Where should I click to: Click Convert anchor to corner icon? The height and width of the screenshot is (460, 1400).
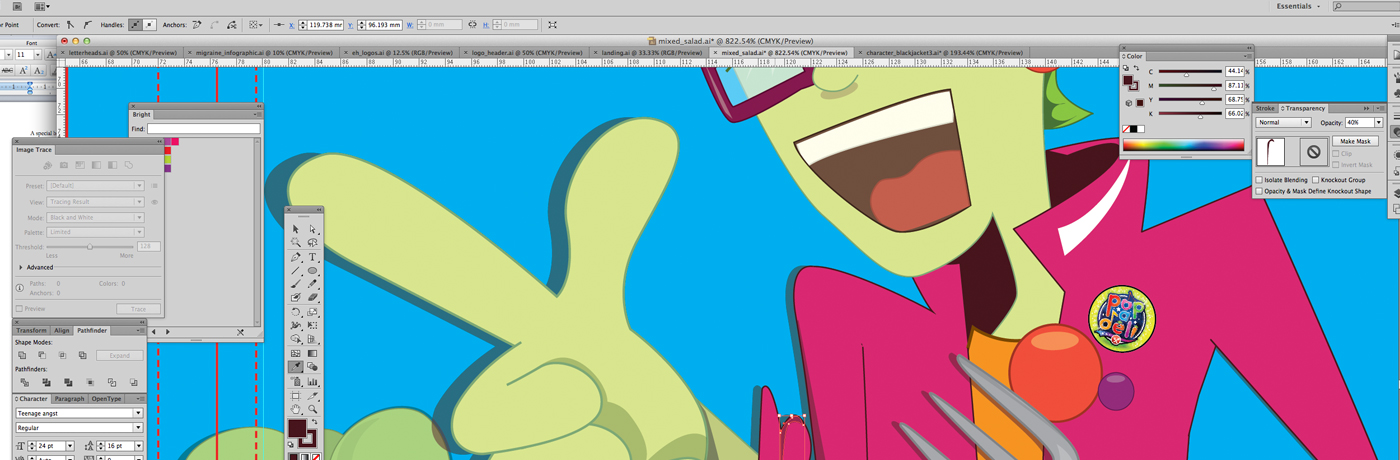click(x=70, y=24)
